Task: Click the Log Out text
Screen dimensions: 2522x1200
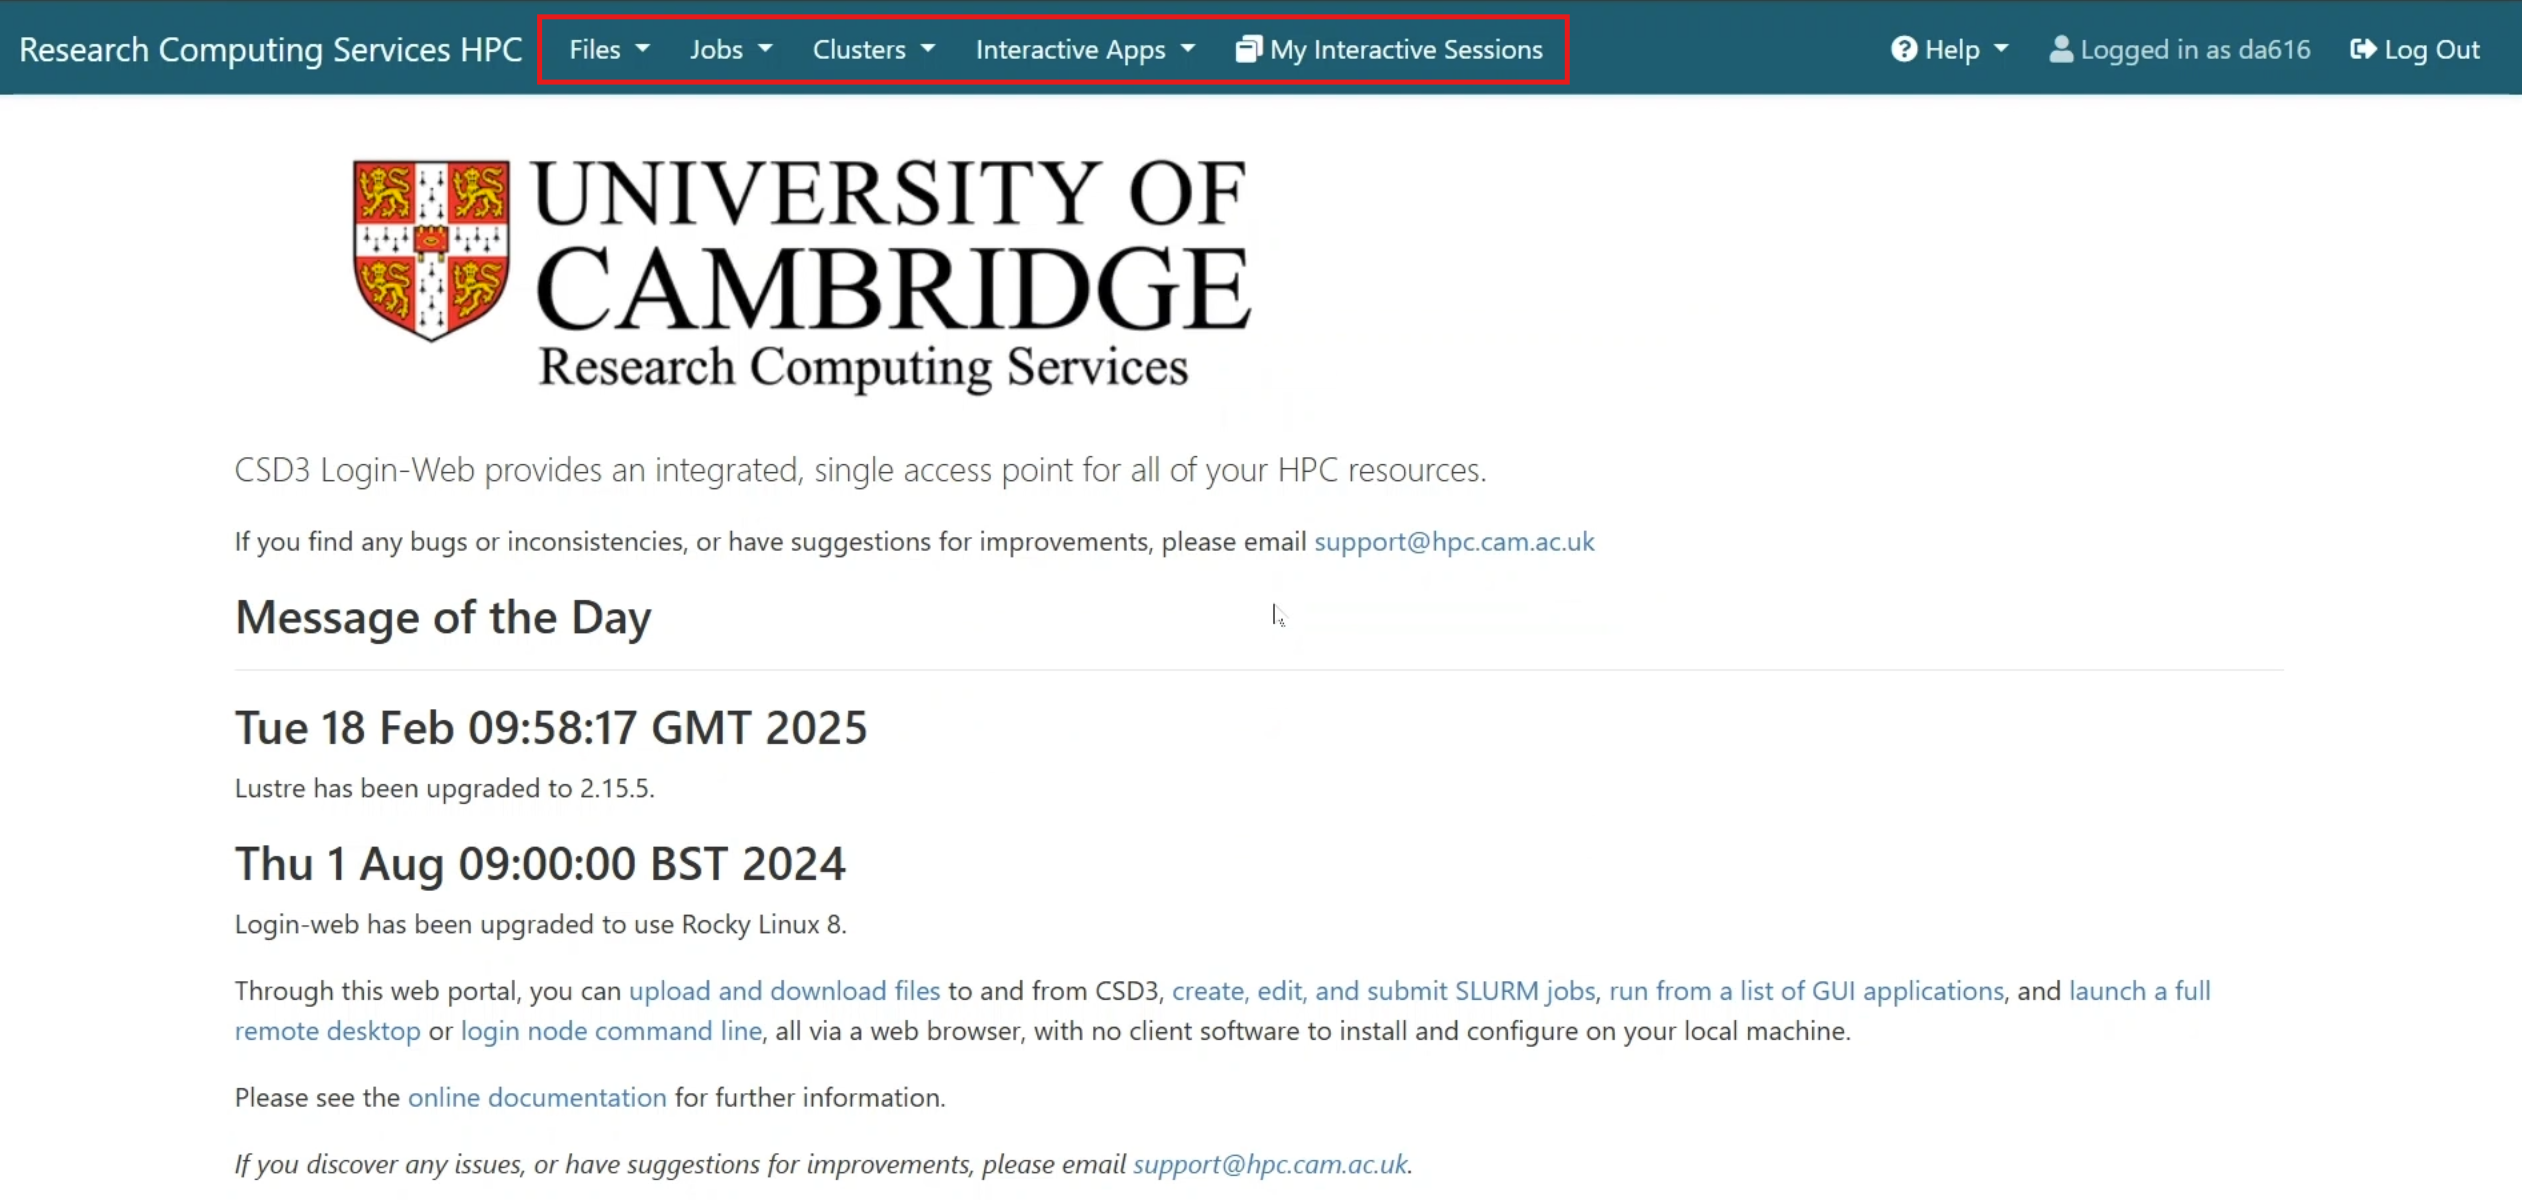Action: click(2432, 49)
